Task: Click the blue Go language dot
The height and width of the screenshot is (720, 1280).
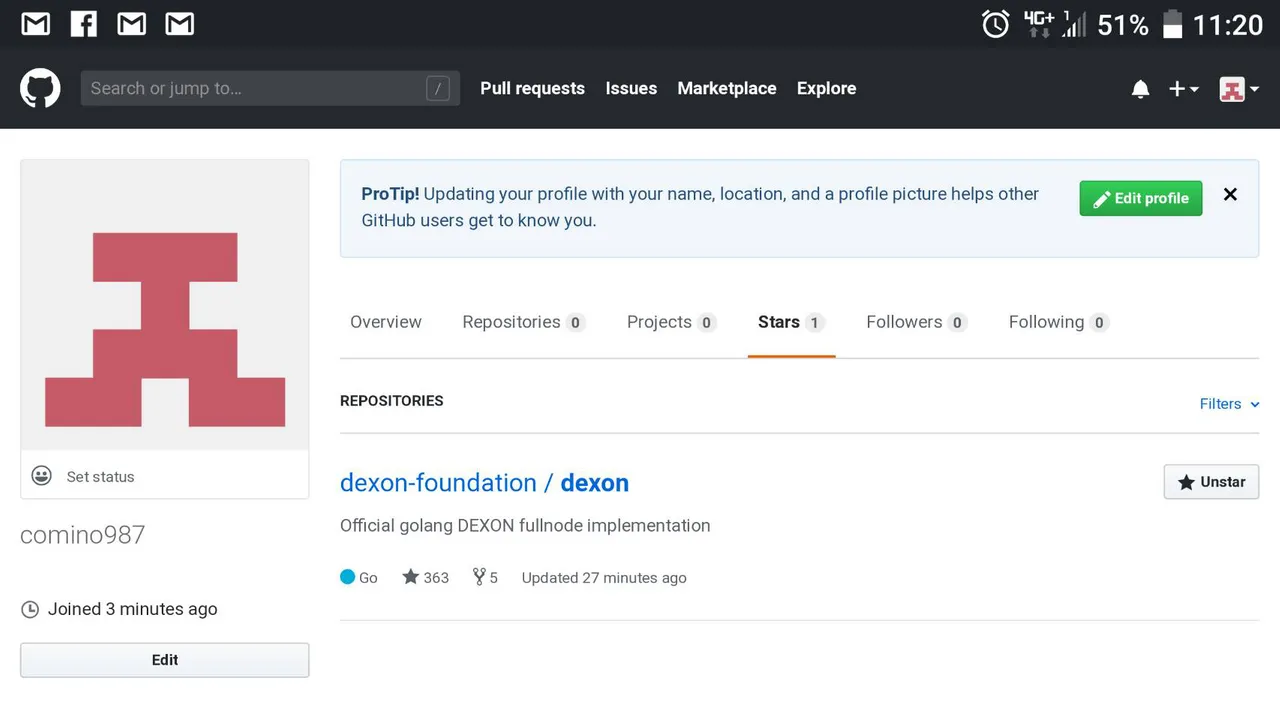Action: pyautogui.click(x=347, y=577)
